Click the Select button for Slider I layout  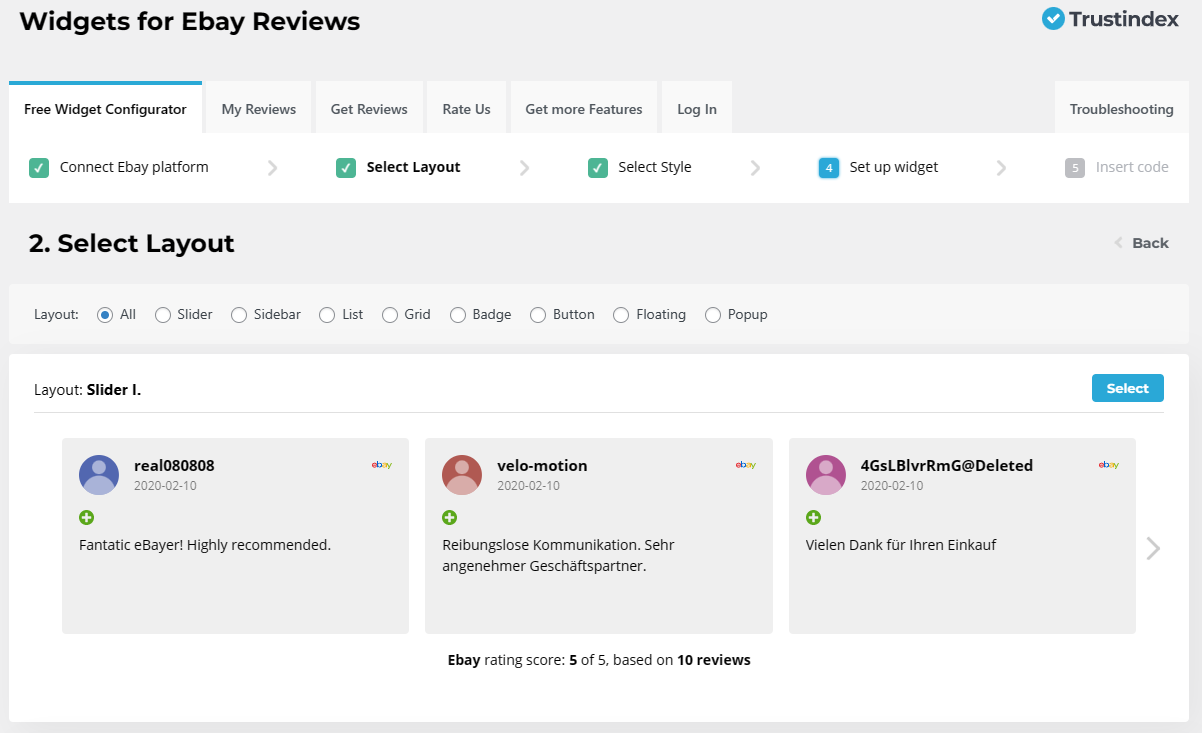pyautogui.click(x=1127, y=388)
